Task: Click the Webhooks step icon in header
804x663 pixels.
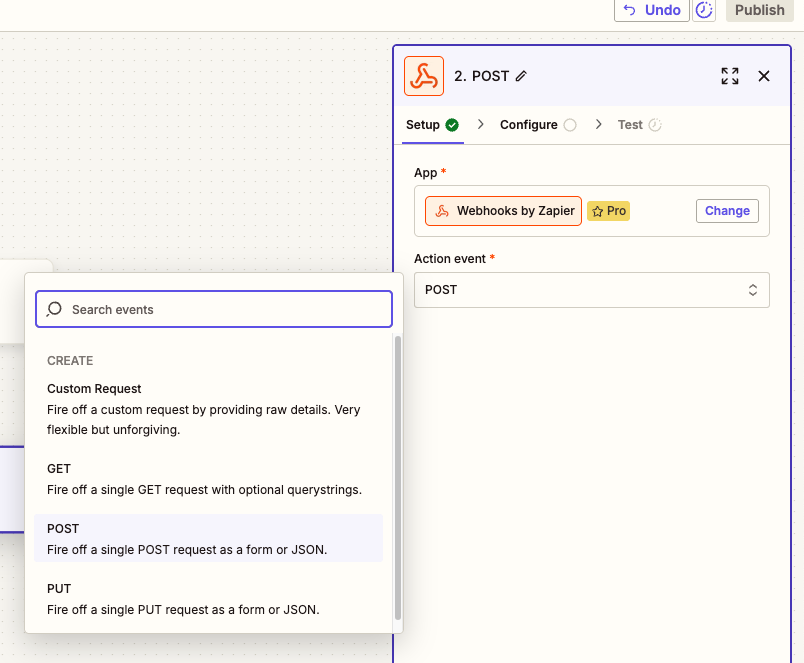Action: pos(424,76)
